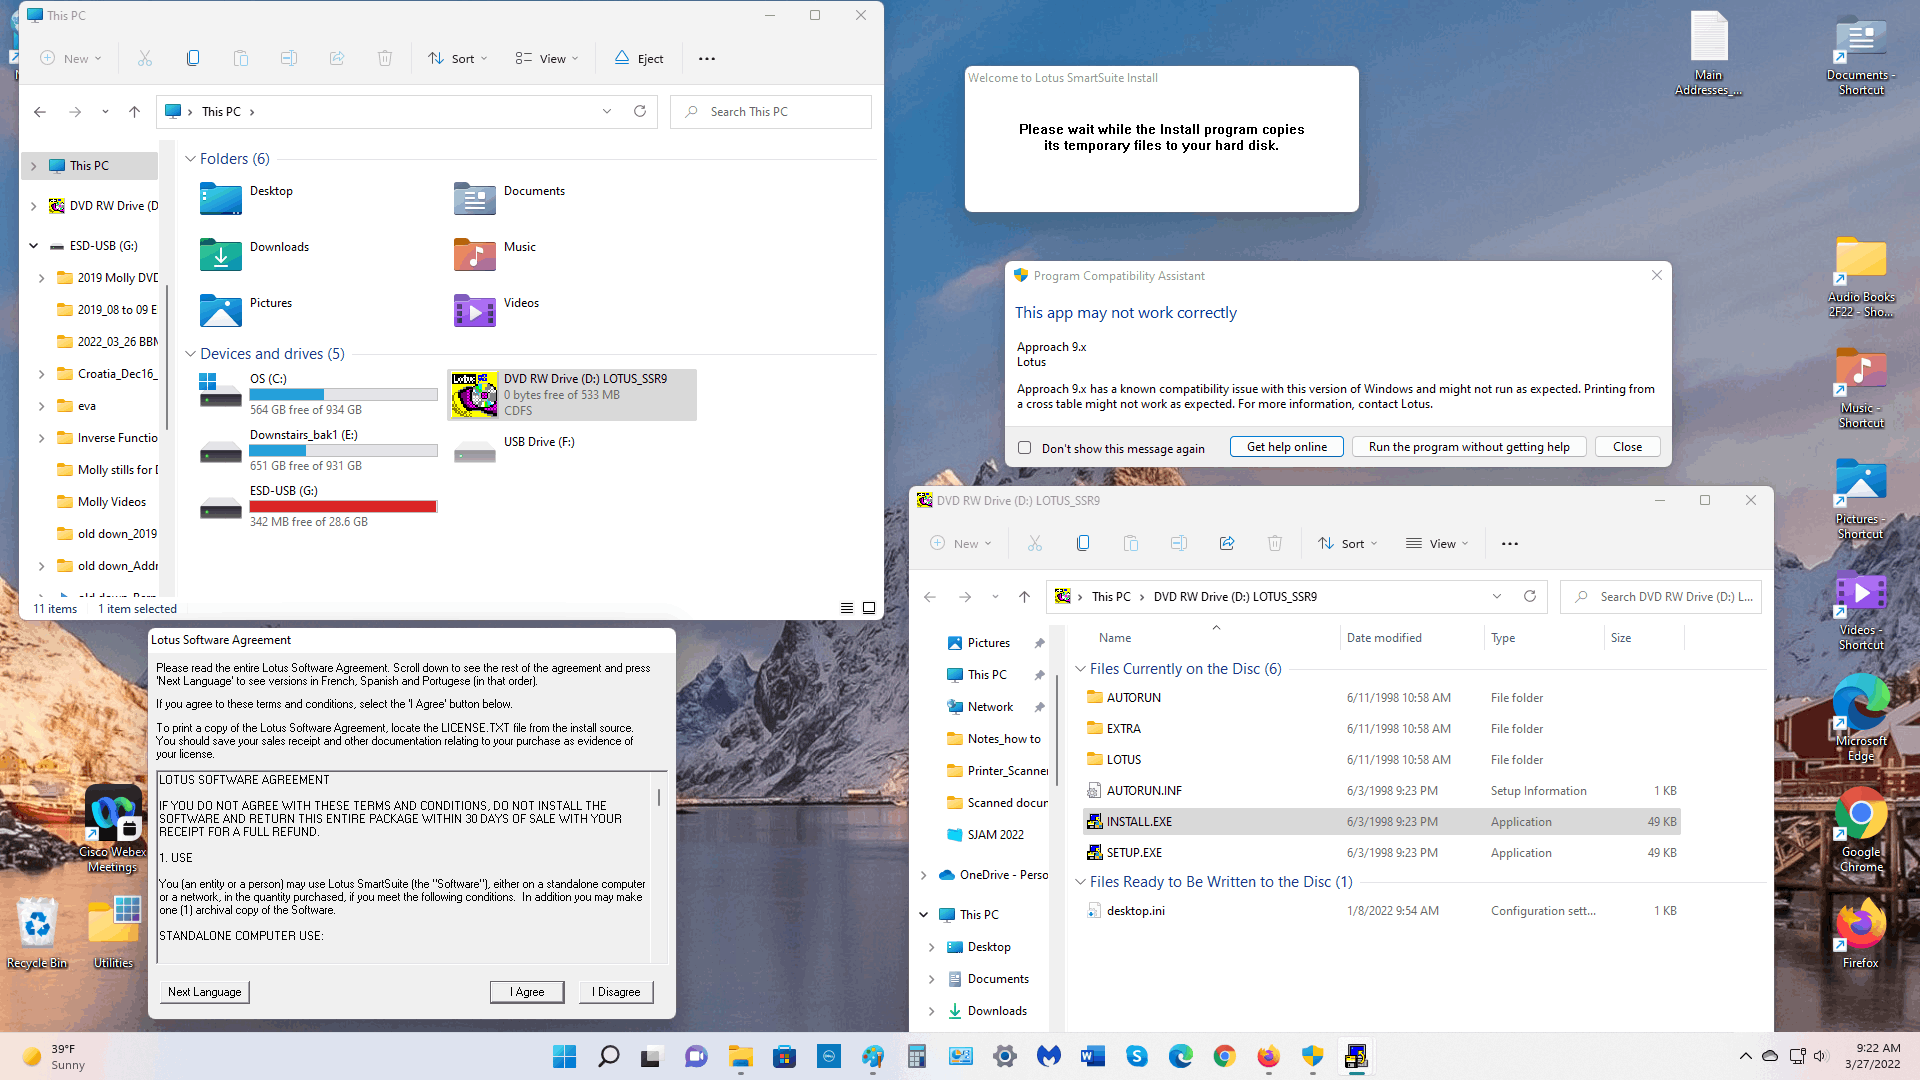Screen dimensions: 1920x1080
Task: Open View menu in DVD drive window
Action: coord(1437,543)
